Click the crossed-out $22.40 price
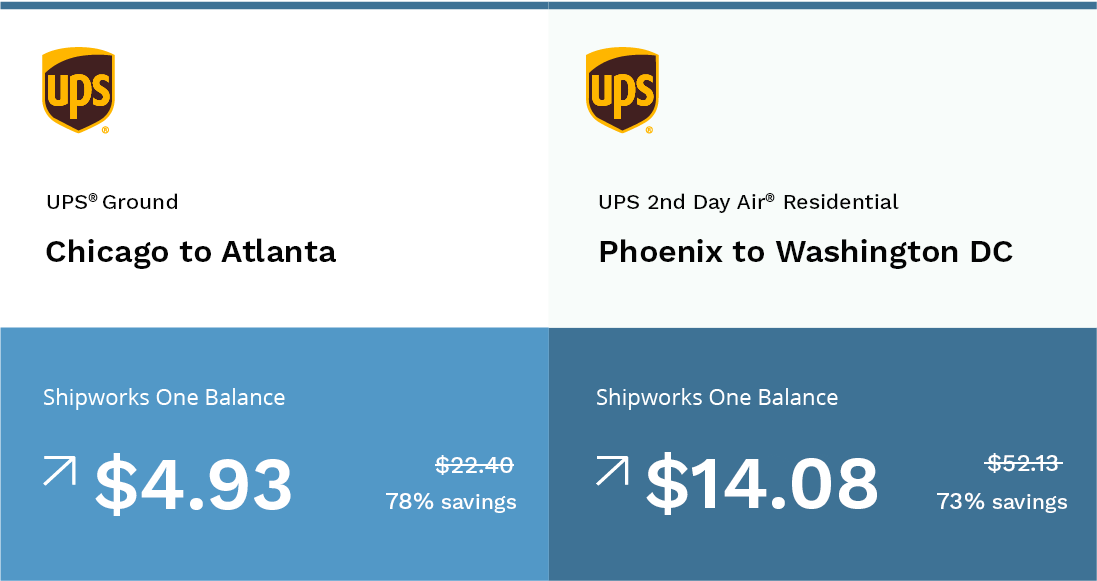The width and height of the screenshot is (1097, 581). tap(474, 465)
